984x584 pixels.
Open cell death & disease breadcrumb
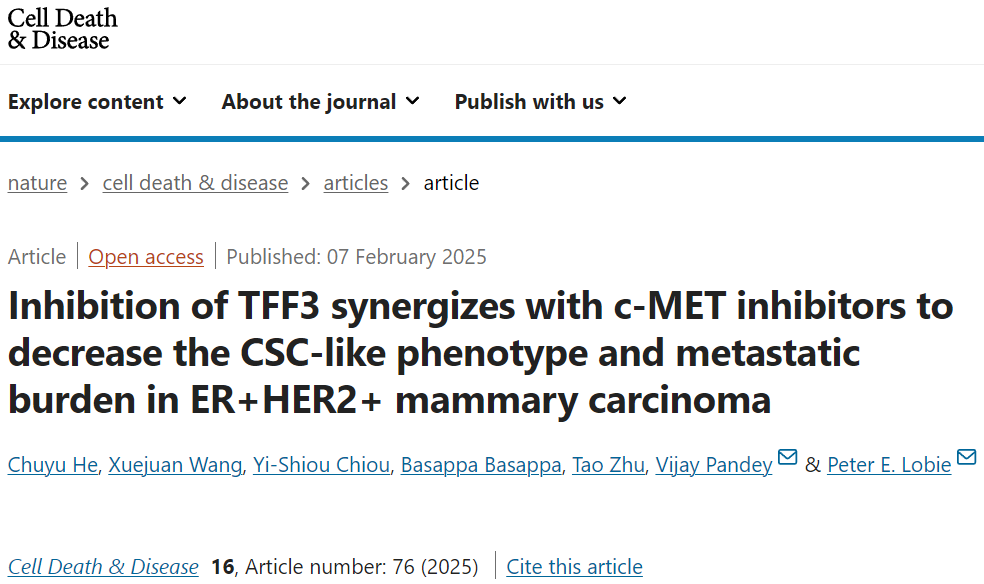(195, 183)
